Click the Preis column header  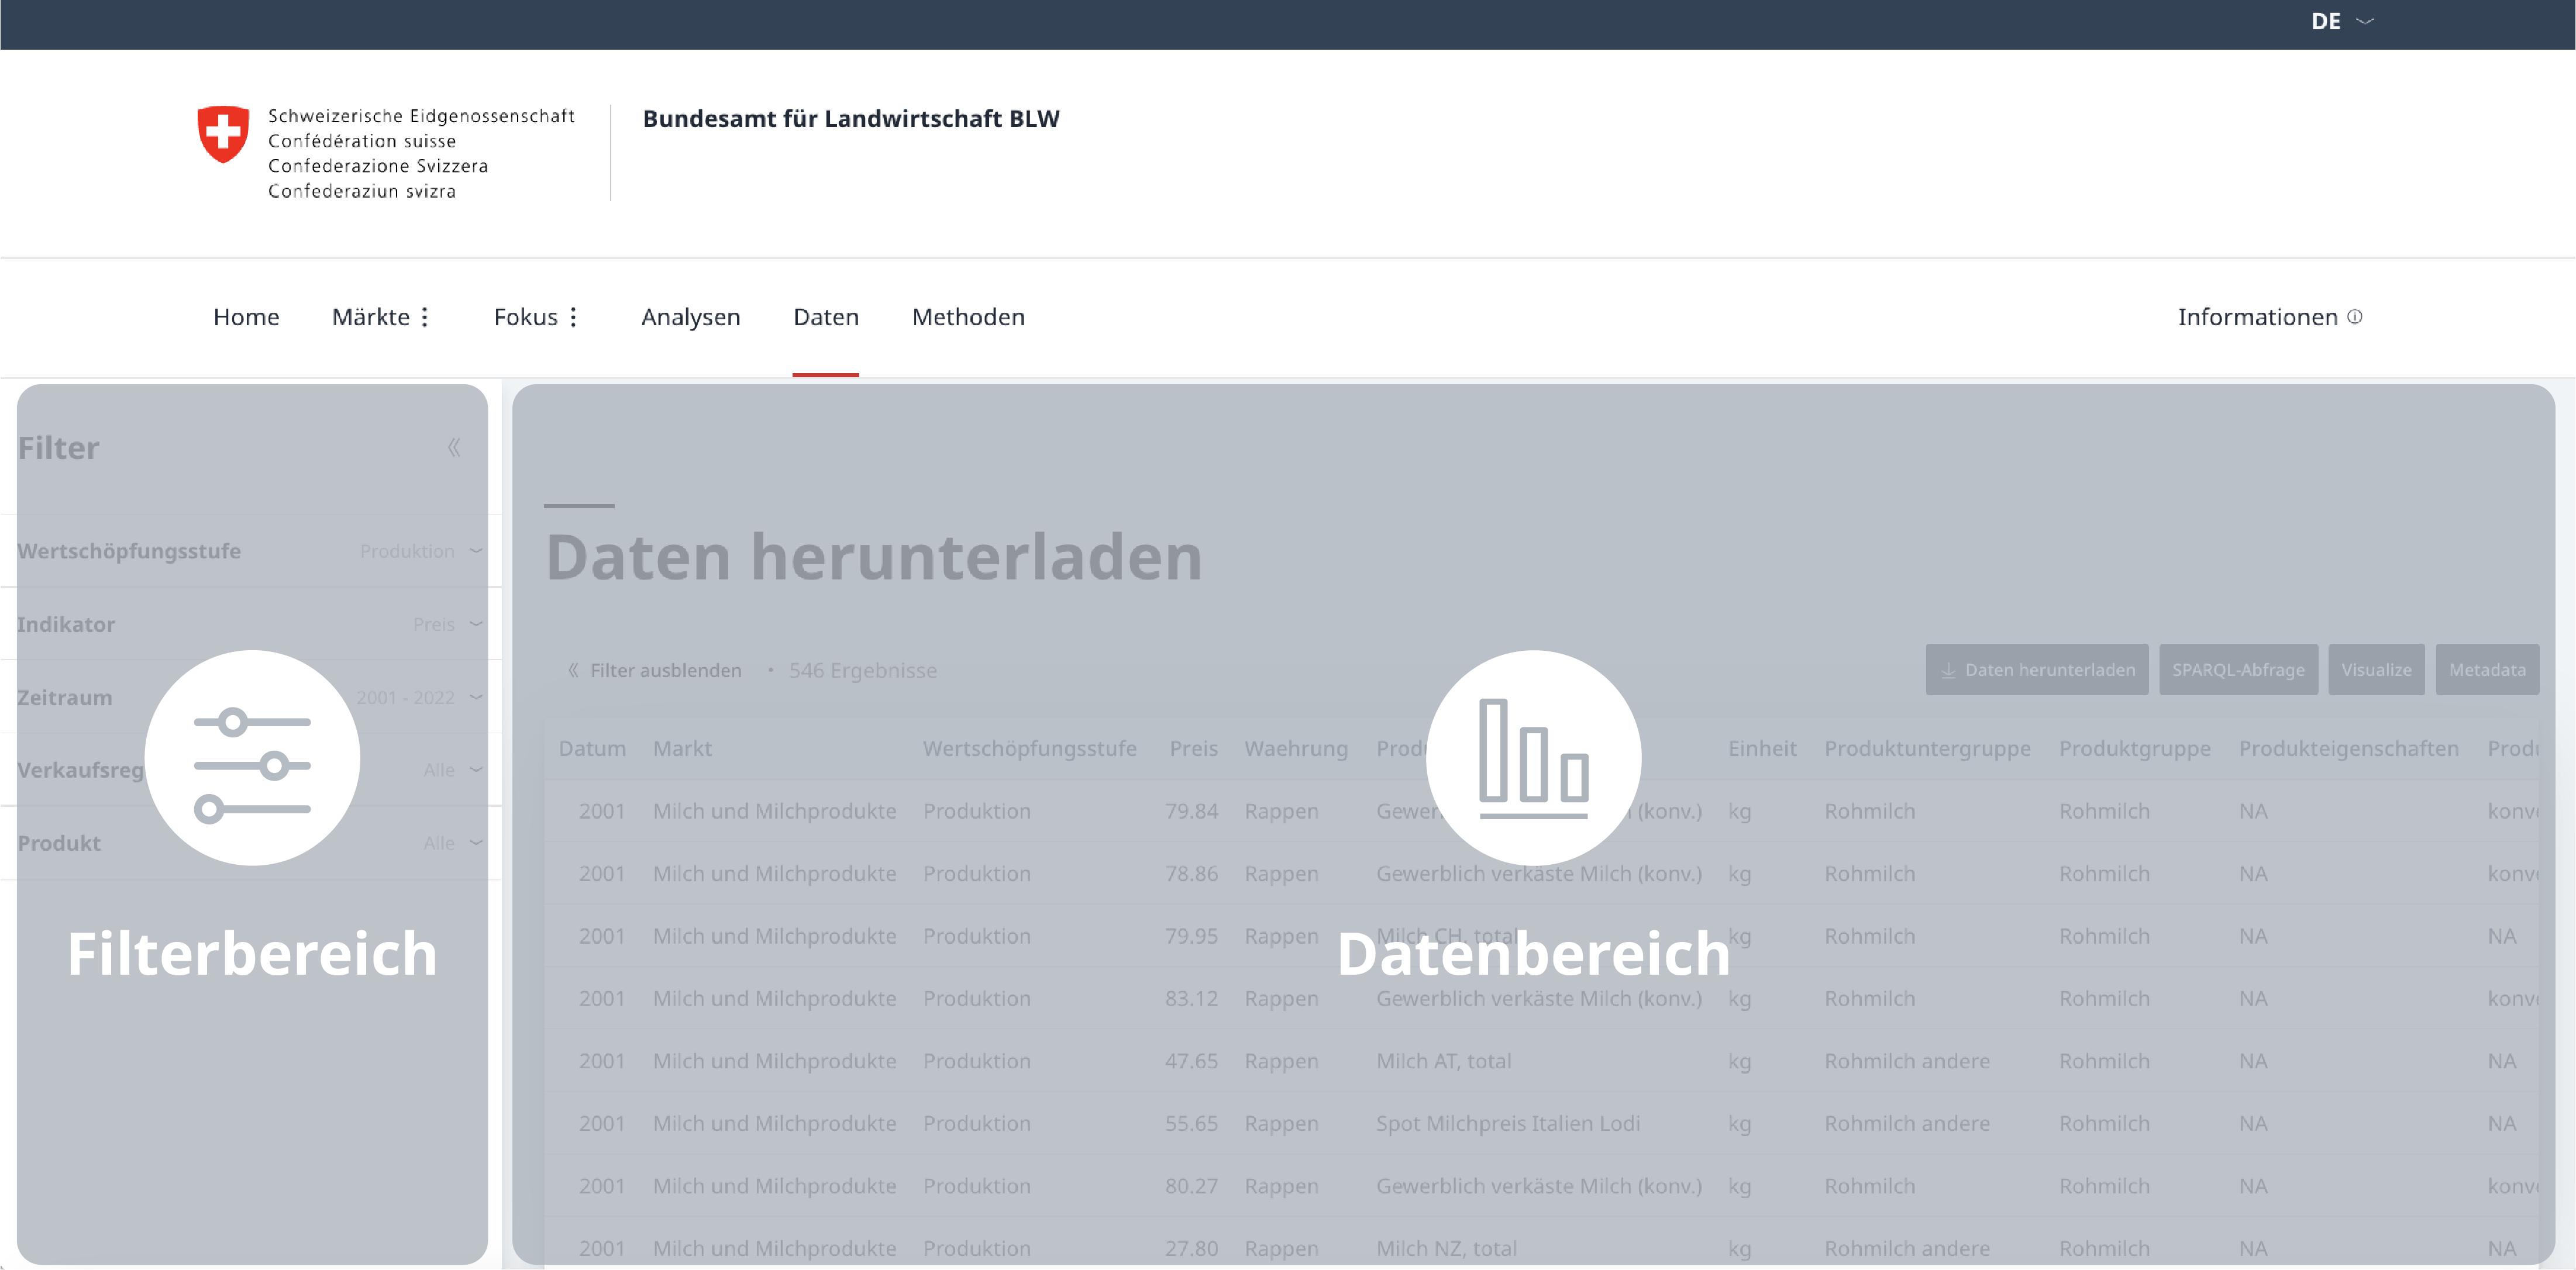(1193, 748)
